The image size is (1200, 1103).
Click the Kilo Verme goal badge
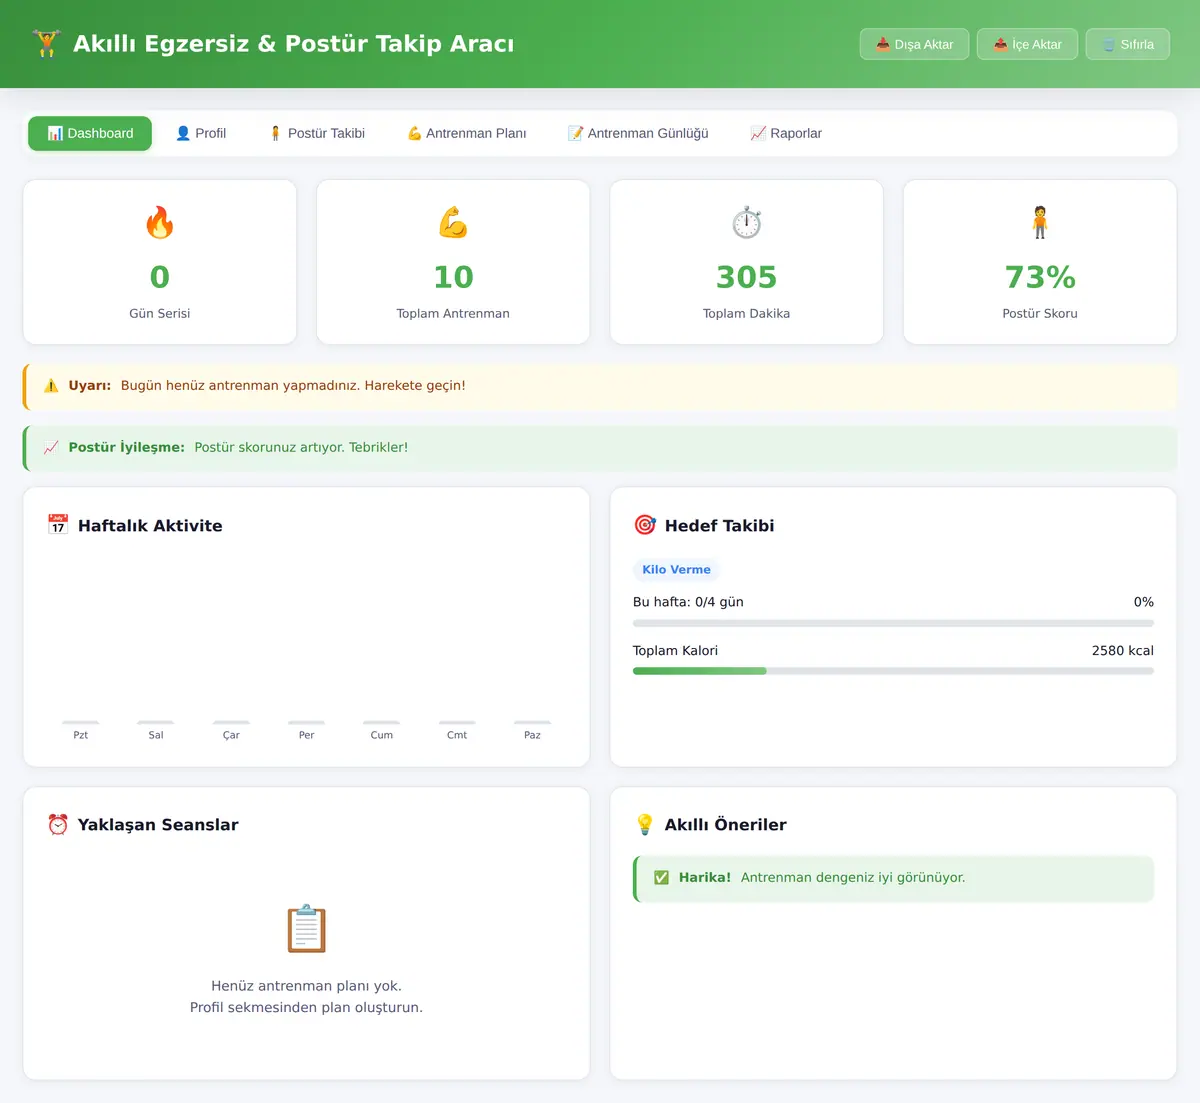pos(676,569)
